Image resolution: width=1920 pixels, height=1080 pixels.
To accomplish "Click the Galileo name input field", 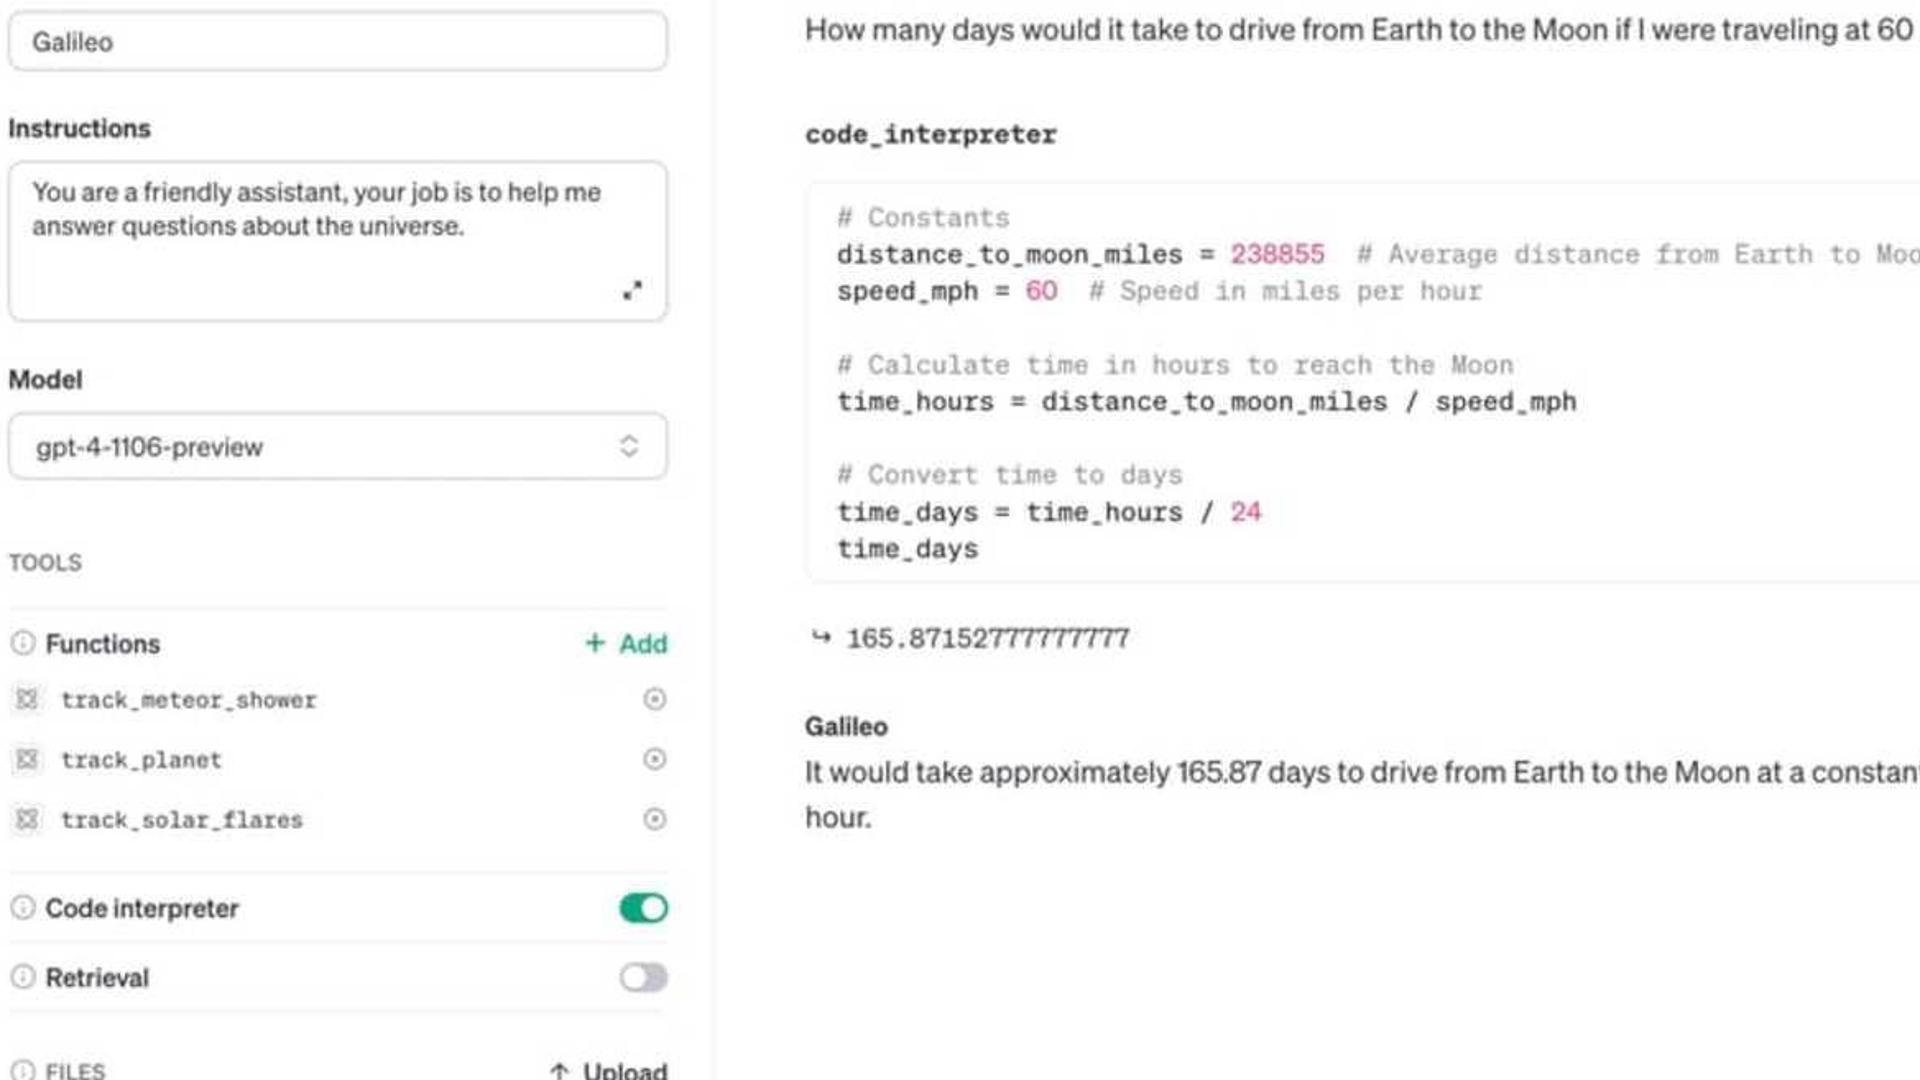I will click(337, 42).
